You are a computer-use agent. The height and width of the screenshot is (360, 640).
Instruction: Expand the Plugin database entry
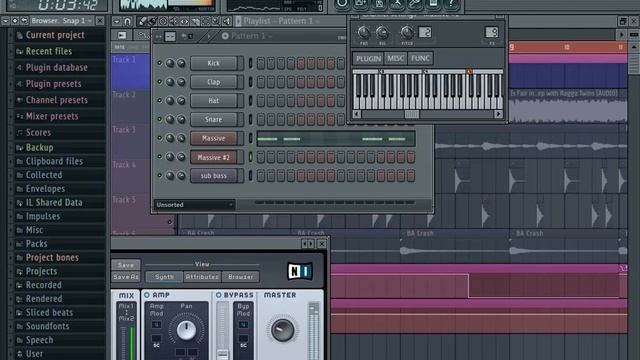[x=57, y=68]
